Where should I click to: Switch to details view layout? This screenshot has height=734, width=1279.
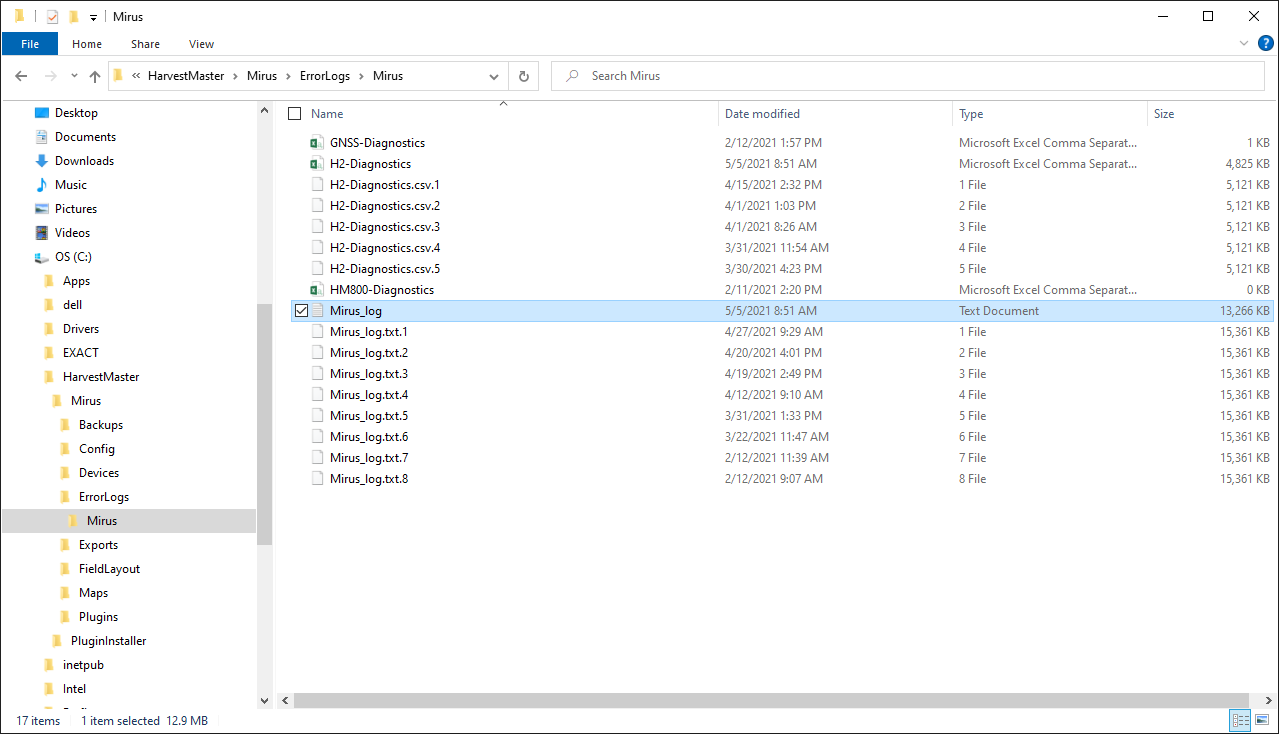pos(1240,720)
